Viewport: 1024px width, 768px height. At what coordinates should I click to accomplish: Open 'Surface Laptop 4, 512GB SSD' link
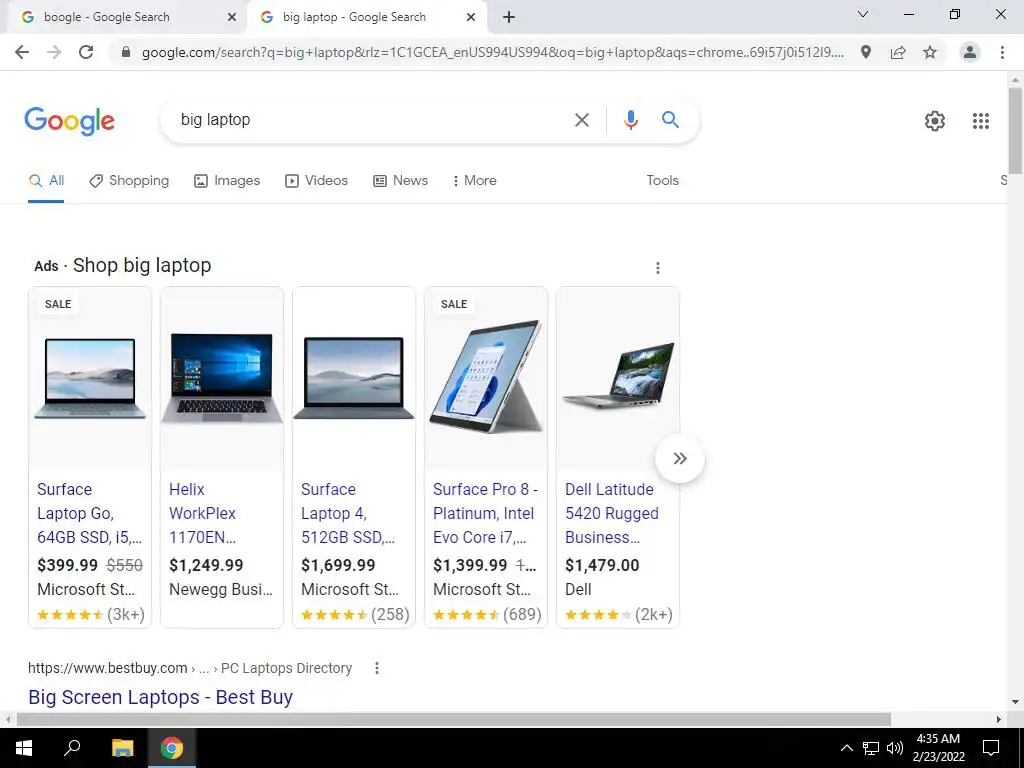(x=348, y=513)
